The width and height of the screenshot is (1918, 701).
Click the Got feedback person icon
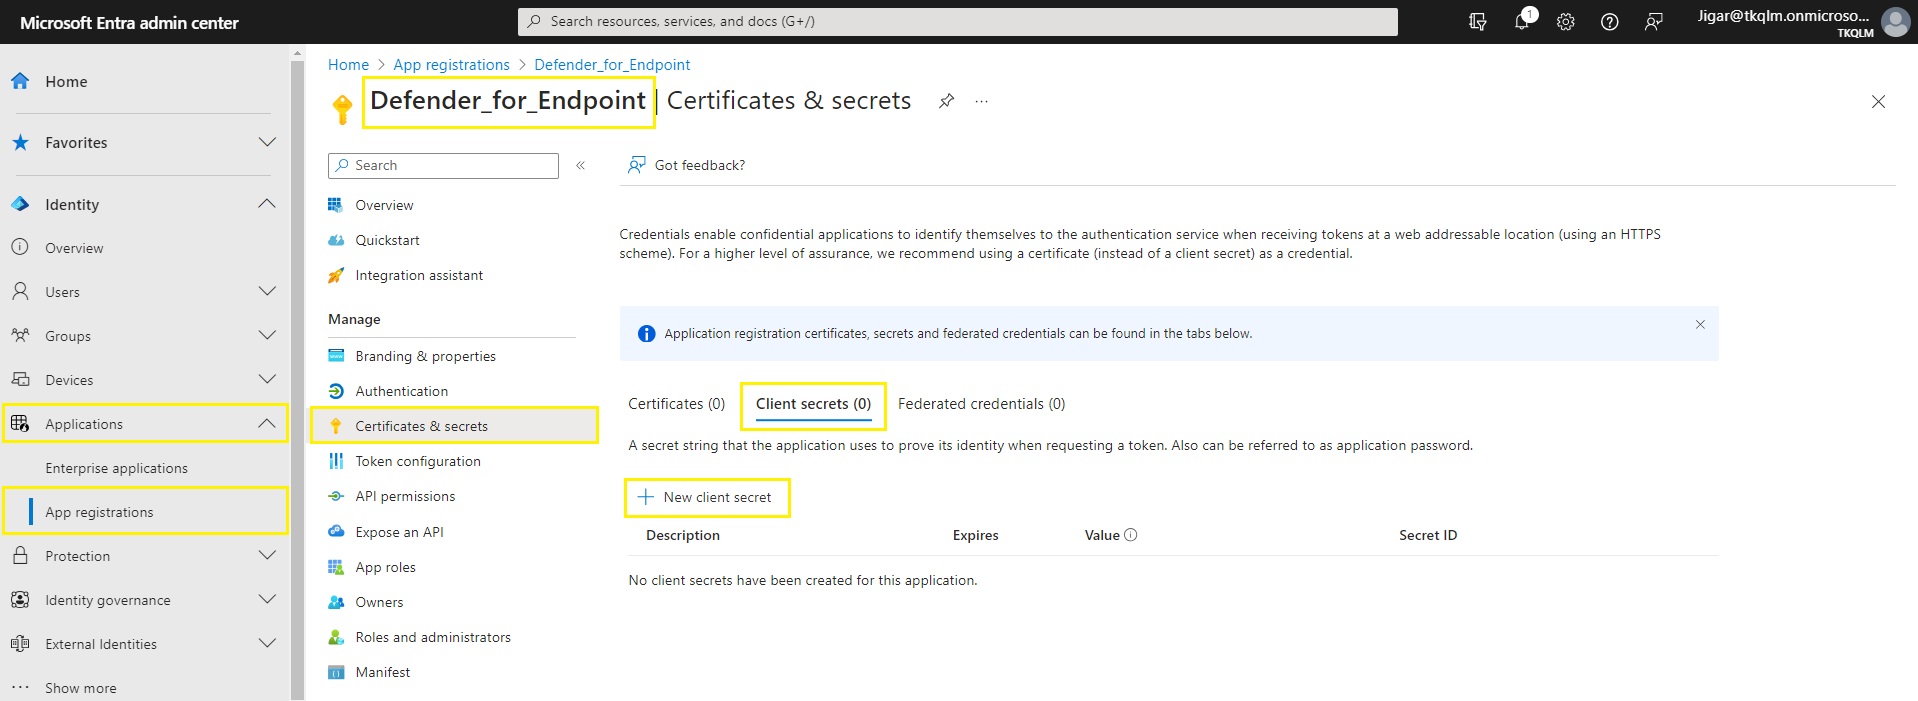636,165
